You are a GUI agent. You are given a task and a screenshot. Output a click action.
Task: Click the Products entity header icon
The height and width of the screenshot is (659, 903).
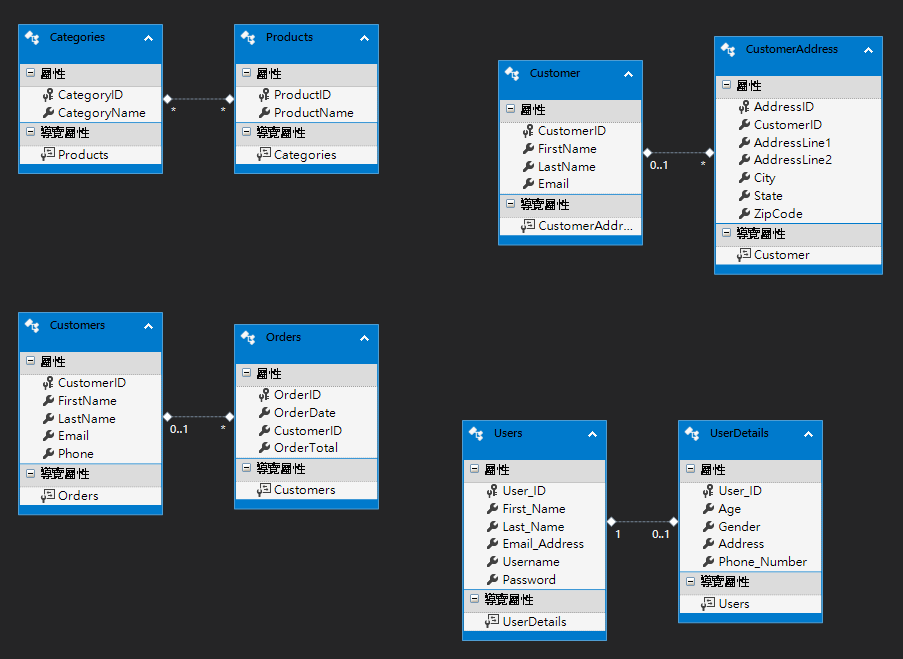[x=248, y=38]
